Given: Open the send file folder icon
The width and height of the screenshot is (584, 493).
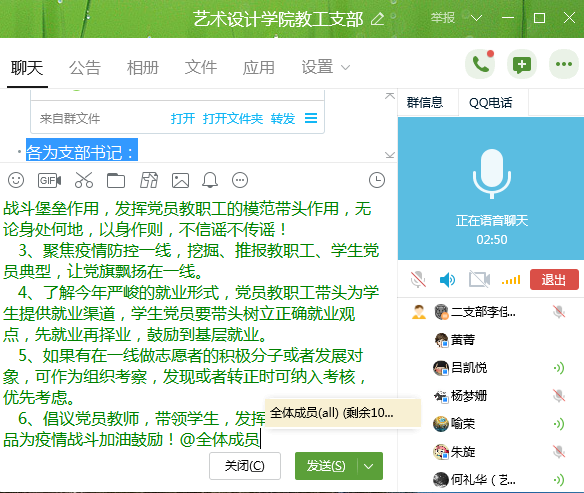Looking at the screenshot, I should tap(116, 181).
